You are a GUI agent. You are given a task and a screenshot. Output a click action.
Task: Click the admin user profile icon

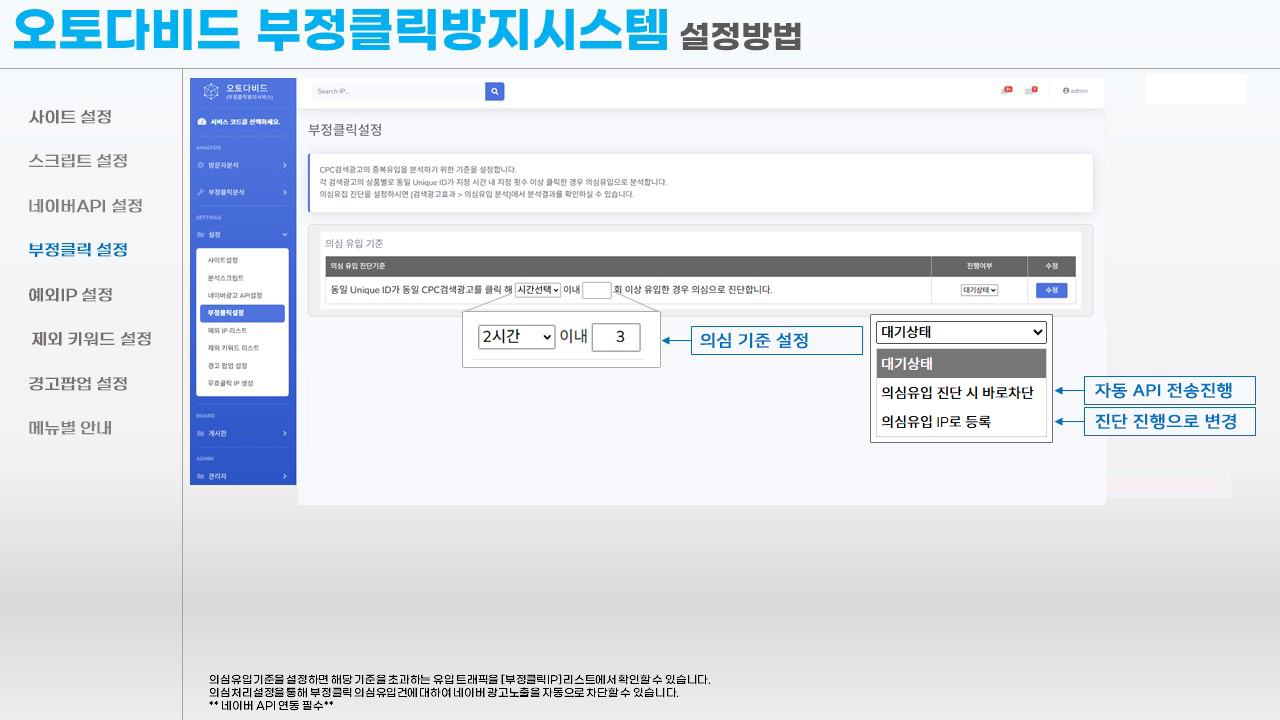coord(1066,91)
